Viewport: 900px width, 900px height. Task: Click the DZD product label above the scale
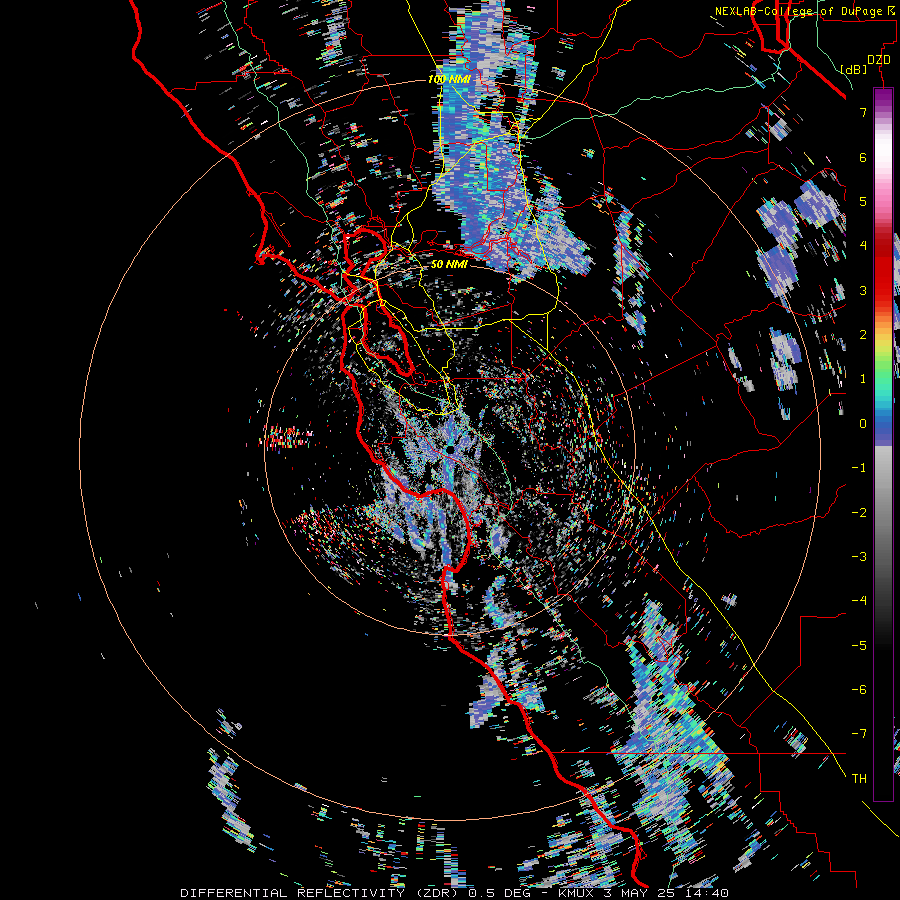pyautogui.click(x=878, y=60)
